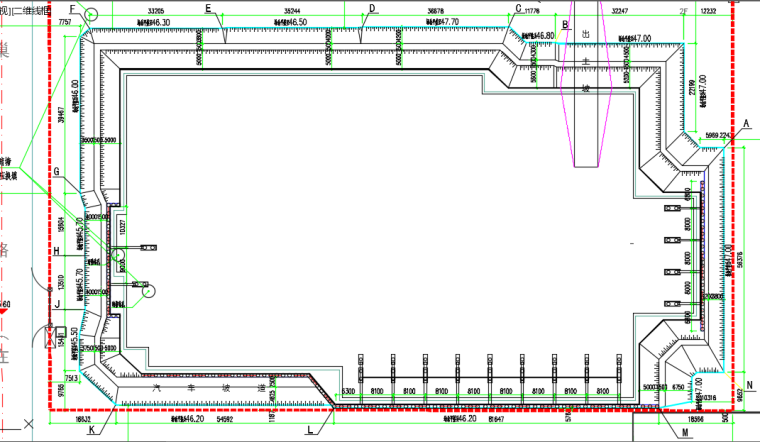Click section label M at bottom right
The image size is (760, 442).
685,432
